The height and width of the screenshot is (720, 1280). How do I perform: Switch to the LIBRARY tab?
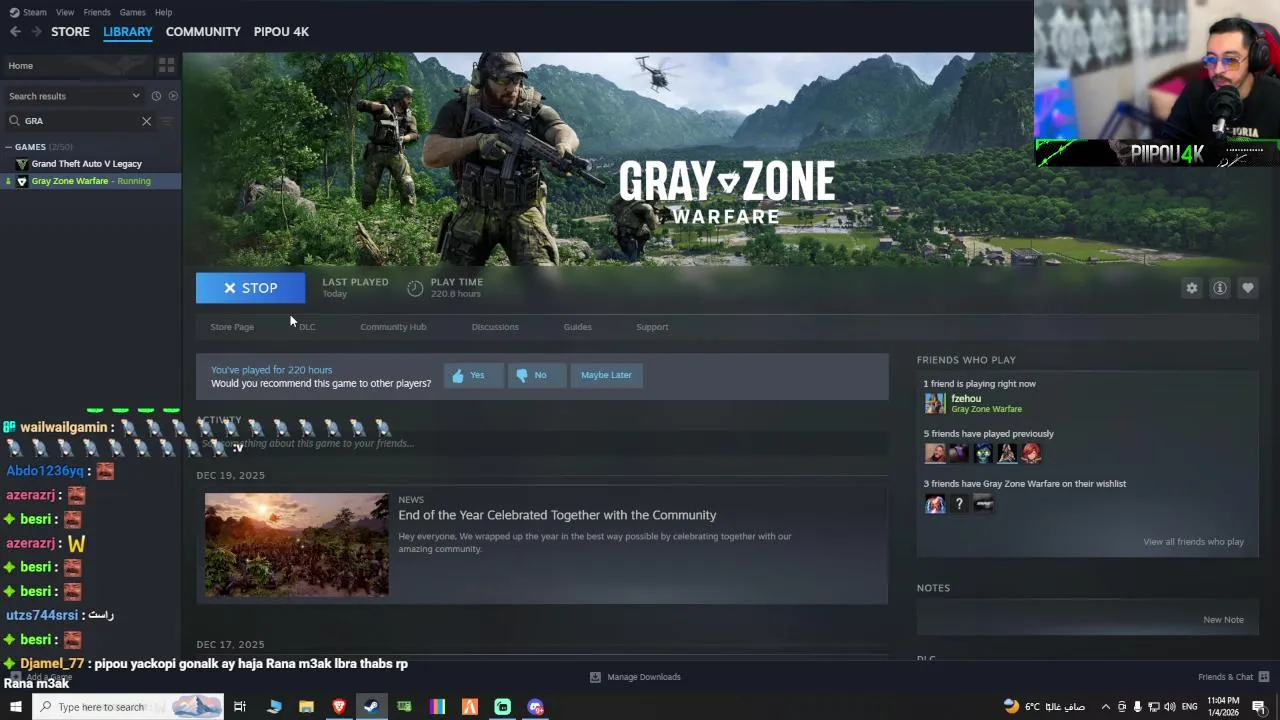128,32
